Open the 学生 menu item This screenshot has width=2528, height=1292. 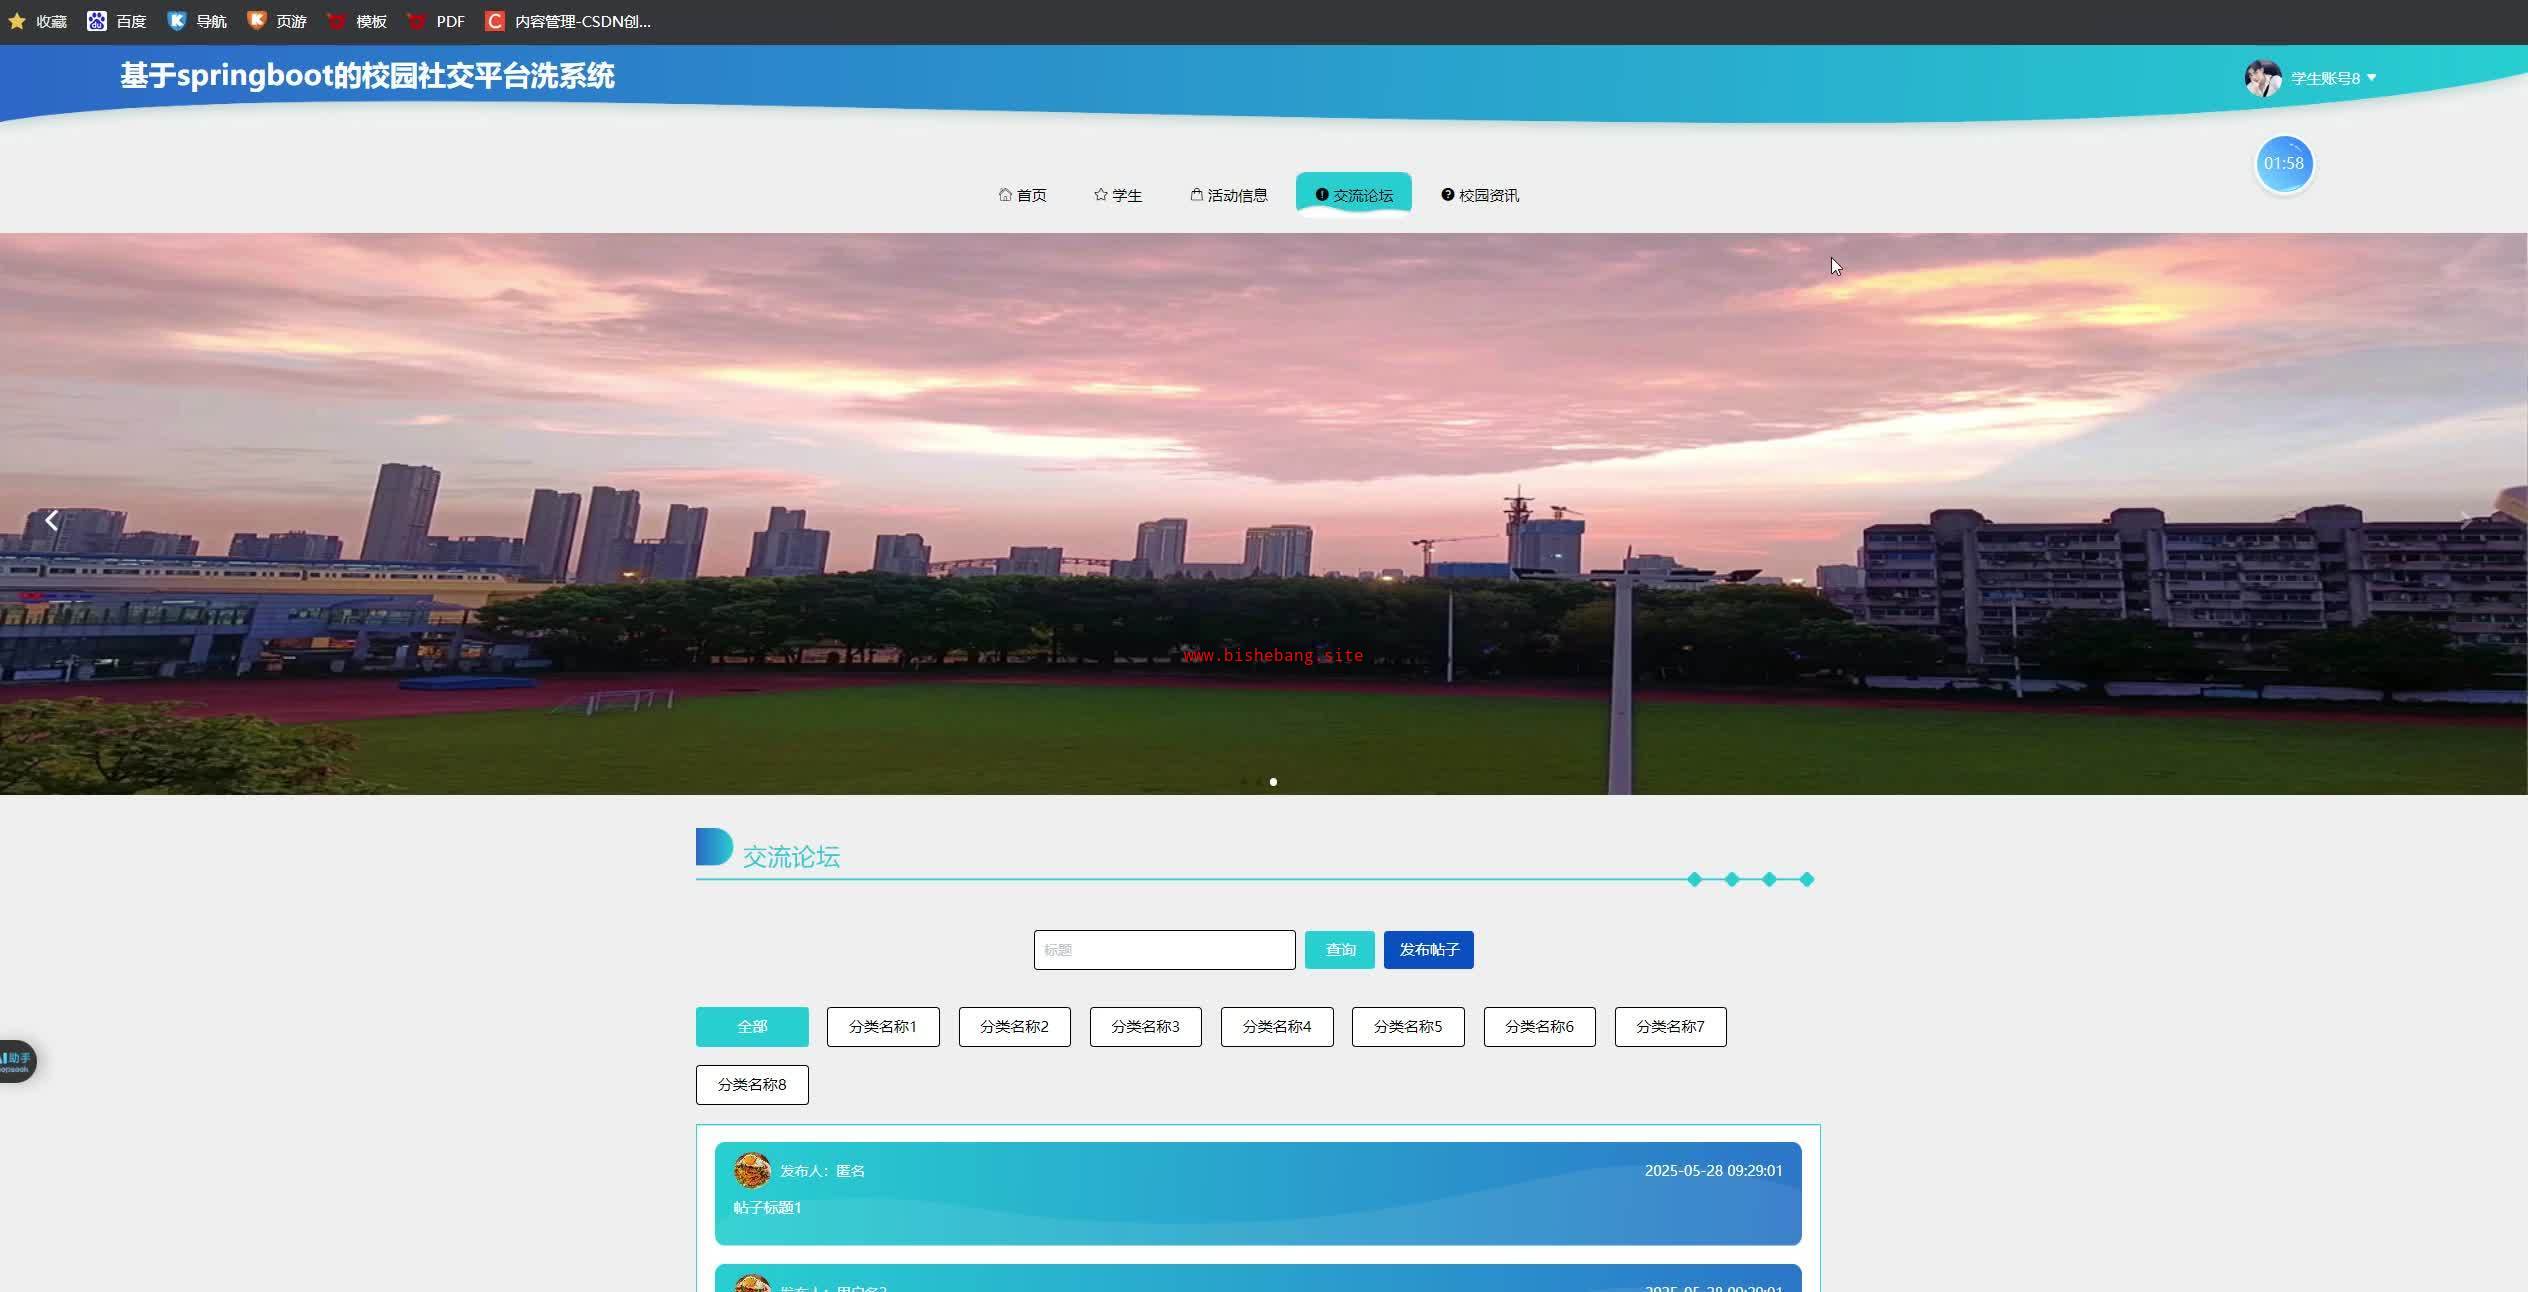pyautogui.click(x=1118, y=195)
